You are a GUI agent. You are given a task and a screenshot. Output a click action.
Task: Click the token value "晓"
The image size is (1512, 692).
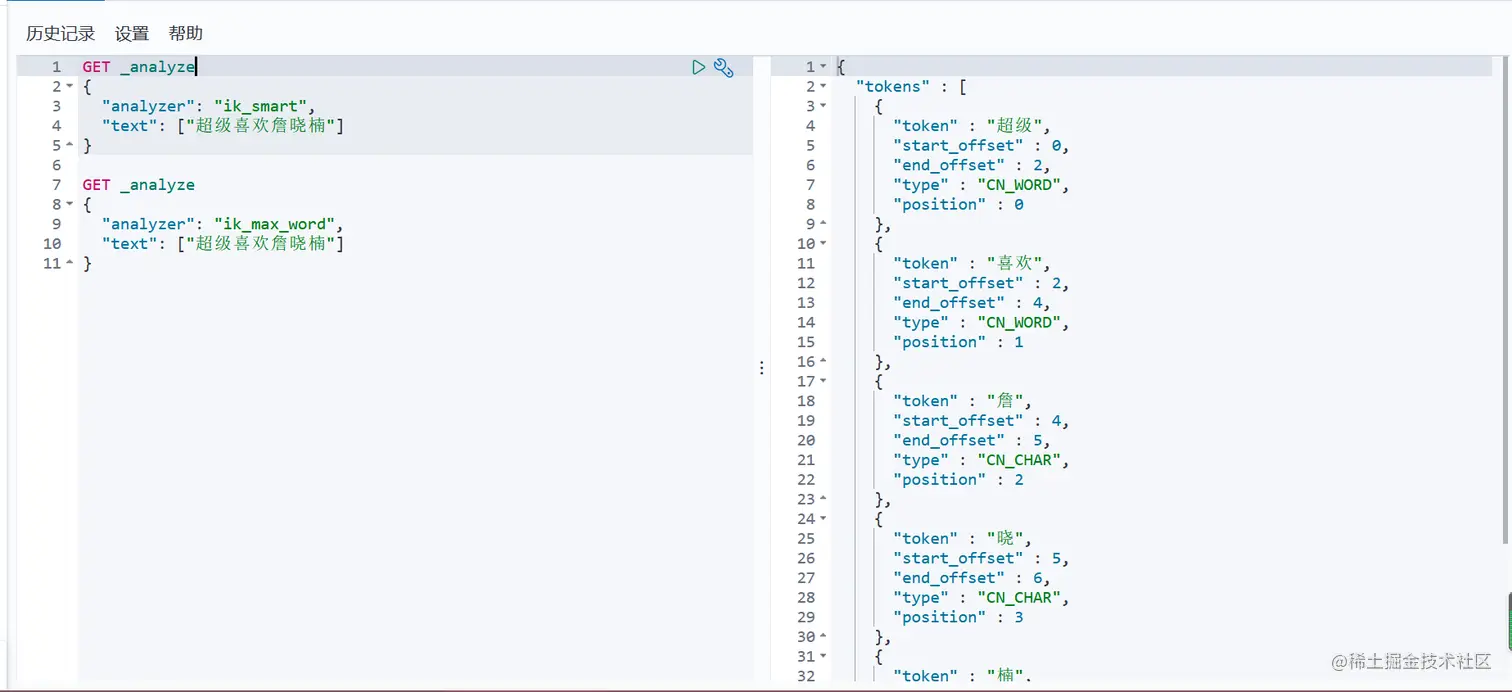(1006, 539)
